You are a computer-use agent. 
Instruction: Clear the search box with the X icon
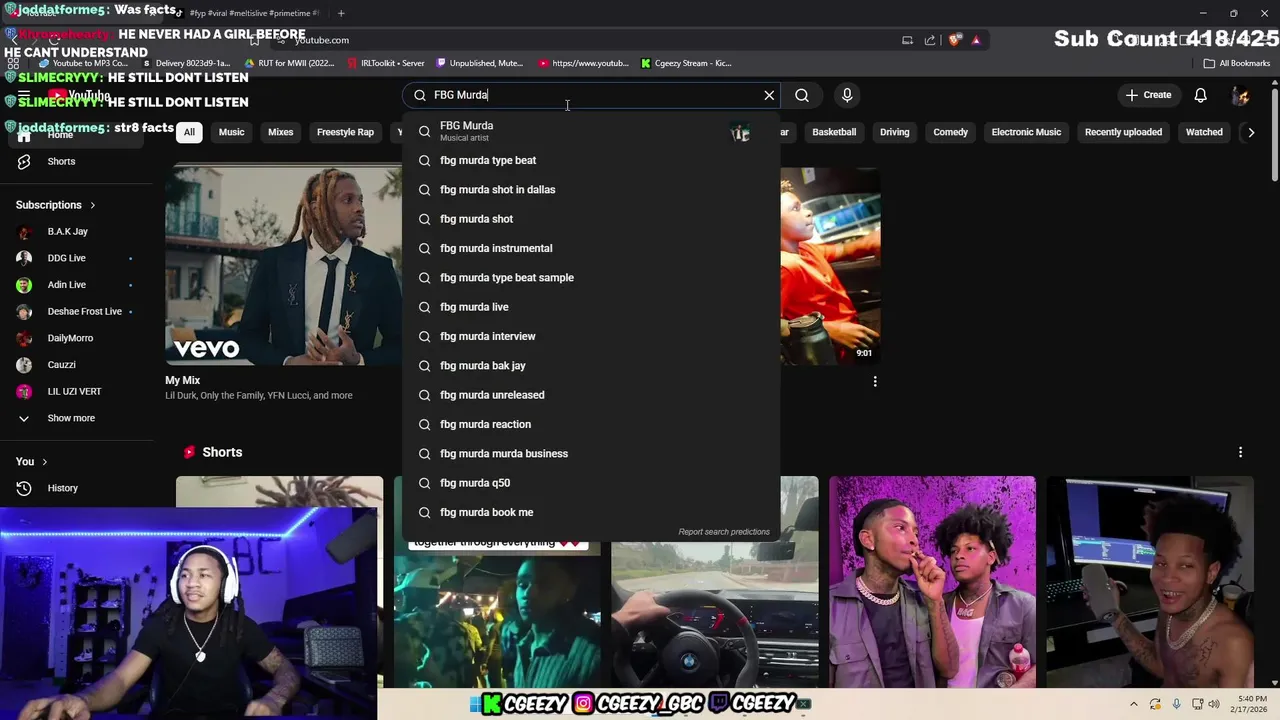point(769,95)
